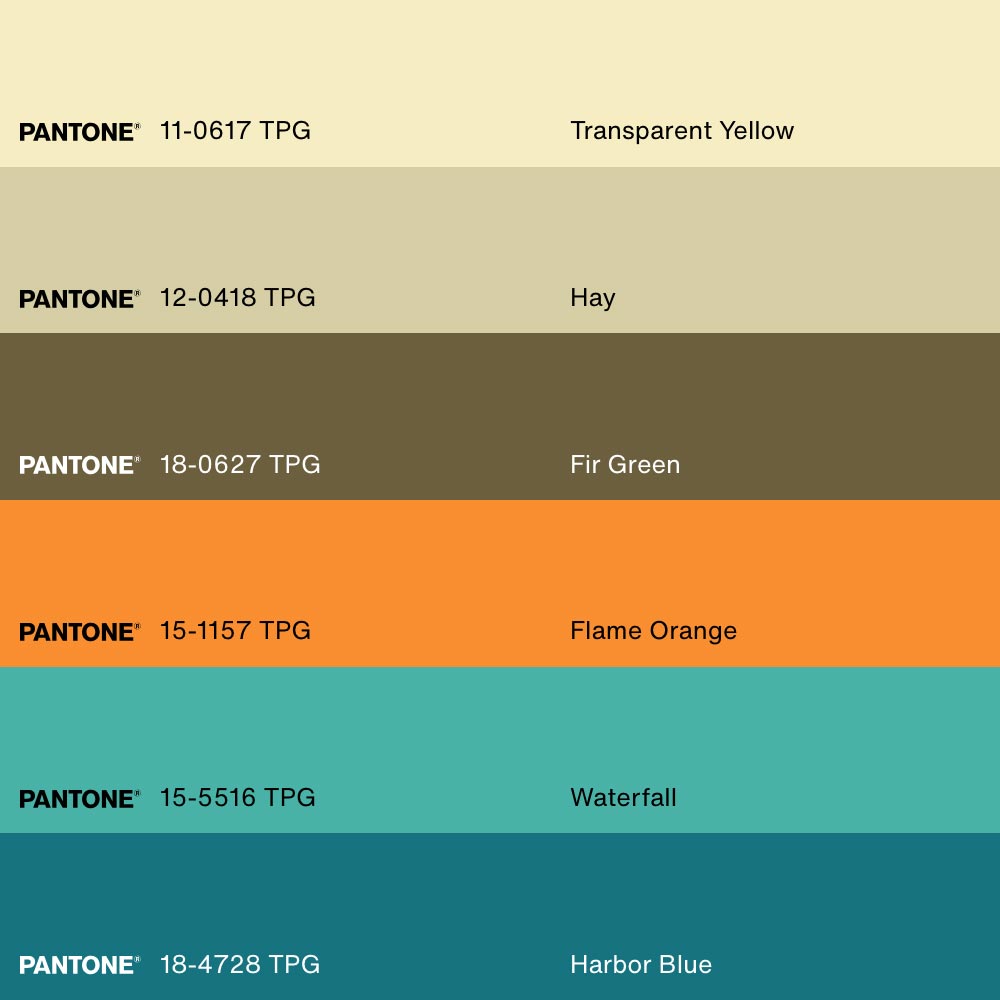Click the PANTONE logo beside 12-0418 TPG
1000x1000 pixels.
pos(79,299)
